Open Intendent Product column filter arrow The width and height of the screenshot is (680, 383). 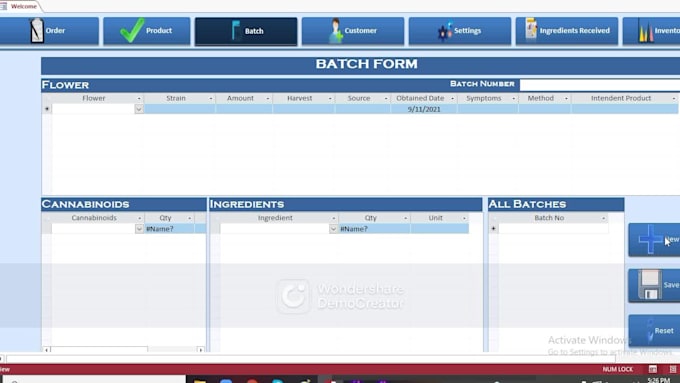pos(673,98)
